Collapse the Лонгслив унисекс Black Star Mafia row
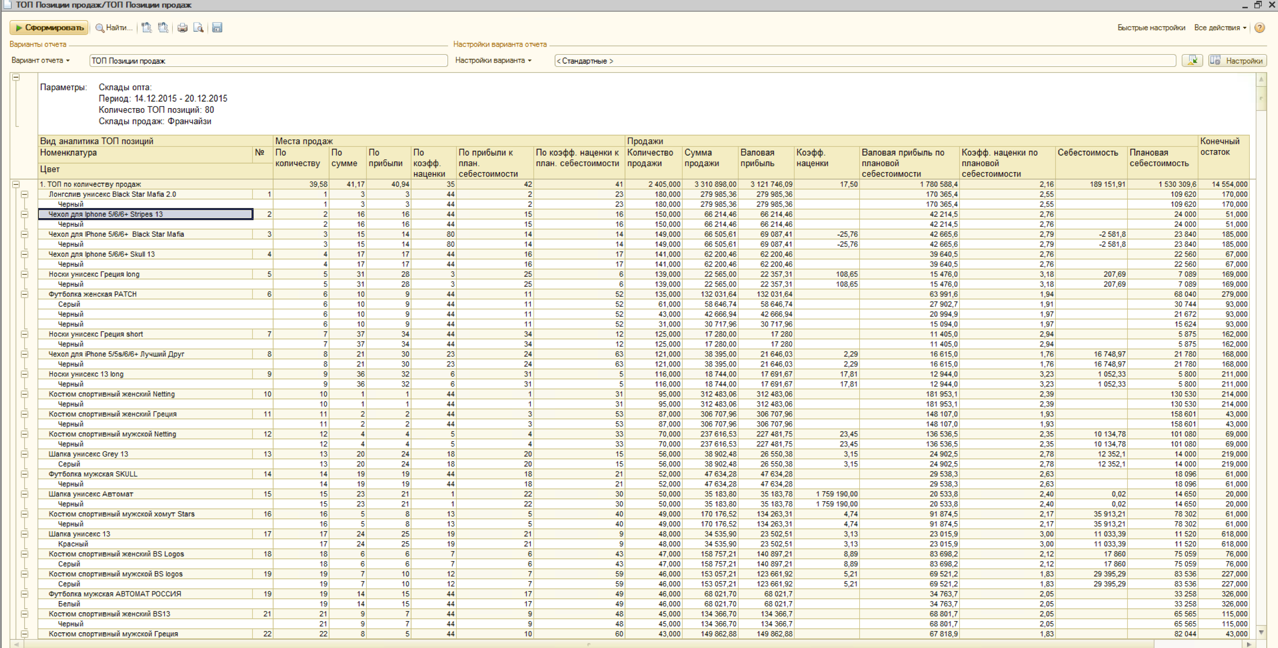Image resolution: width=1278 pixels, height=648 pixels. coord(25,195)
